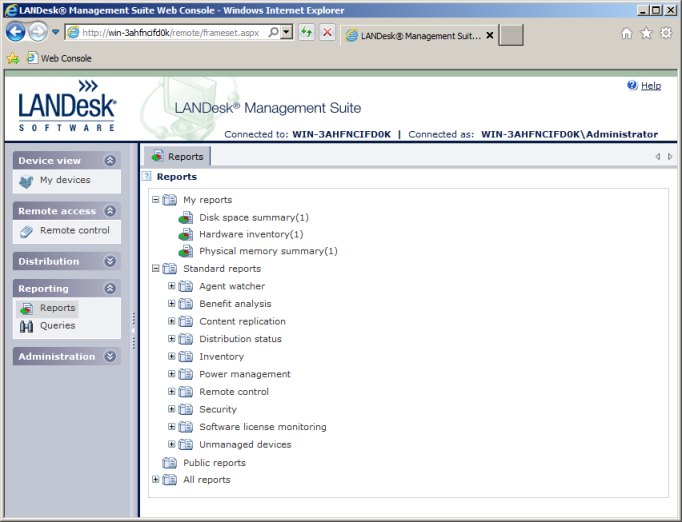Viewport: 682px width, 522px height.
Task: Click the address bar search magnifier
Action: click(x=274, y=32)
